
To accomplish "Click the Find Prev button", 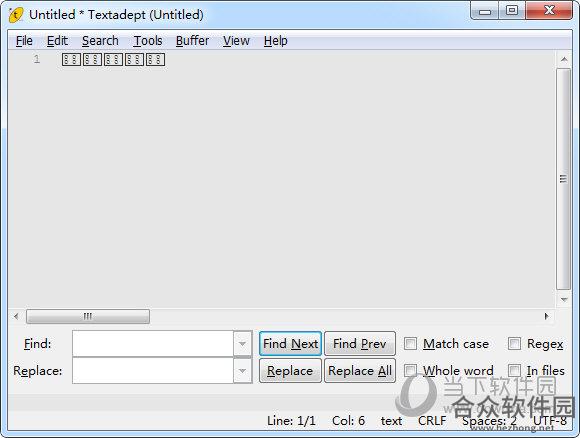I will click(360, 344).
